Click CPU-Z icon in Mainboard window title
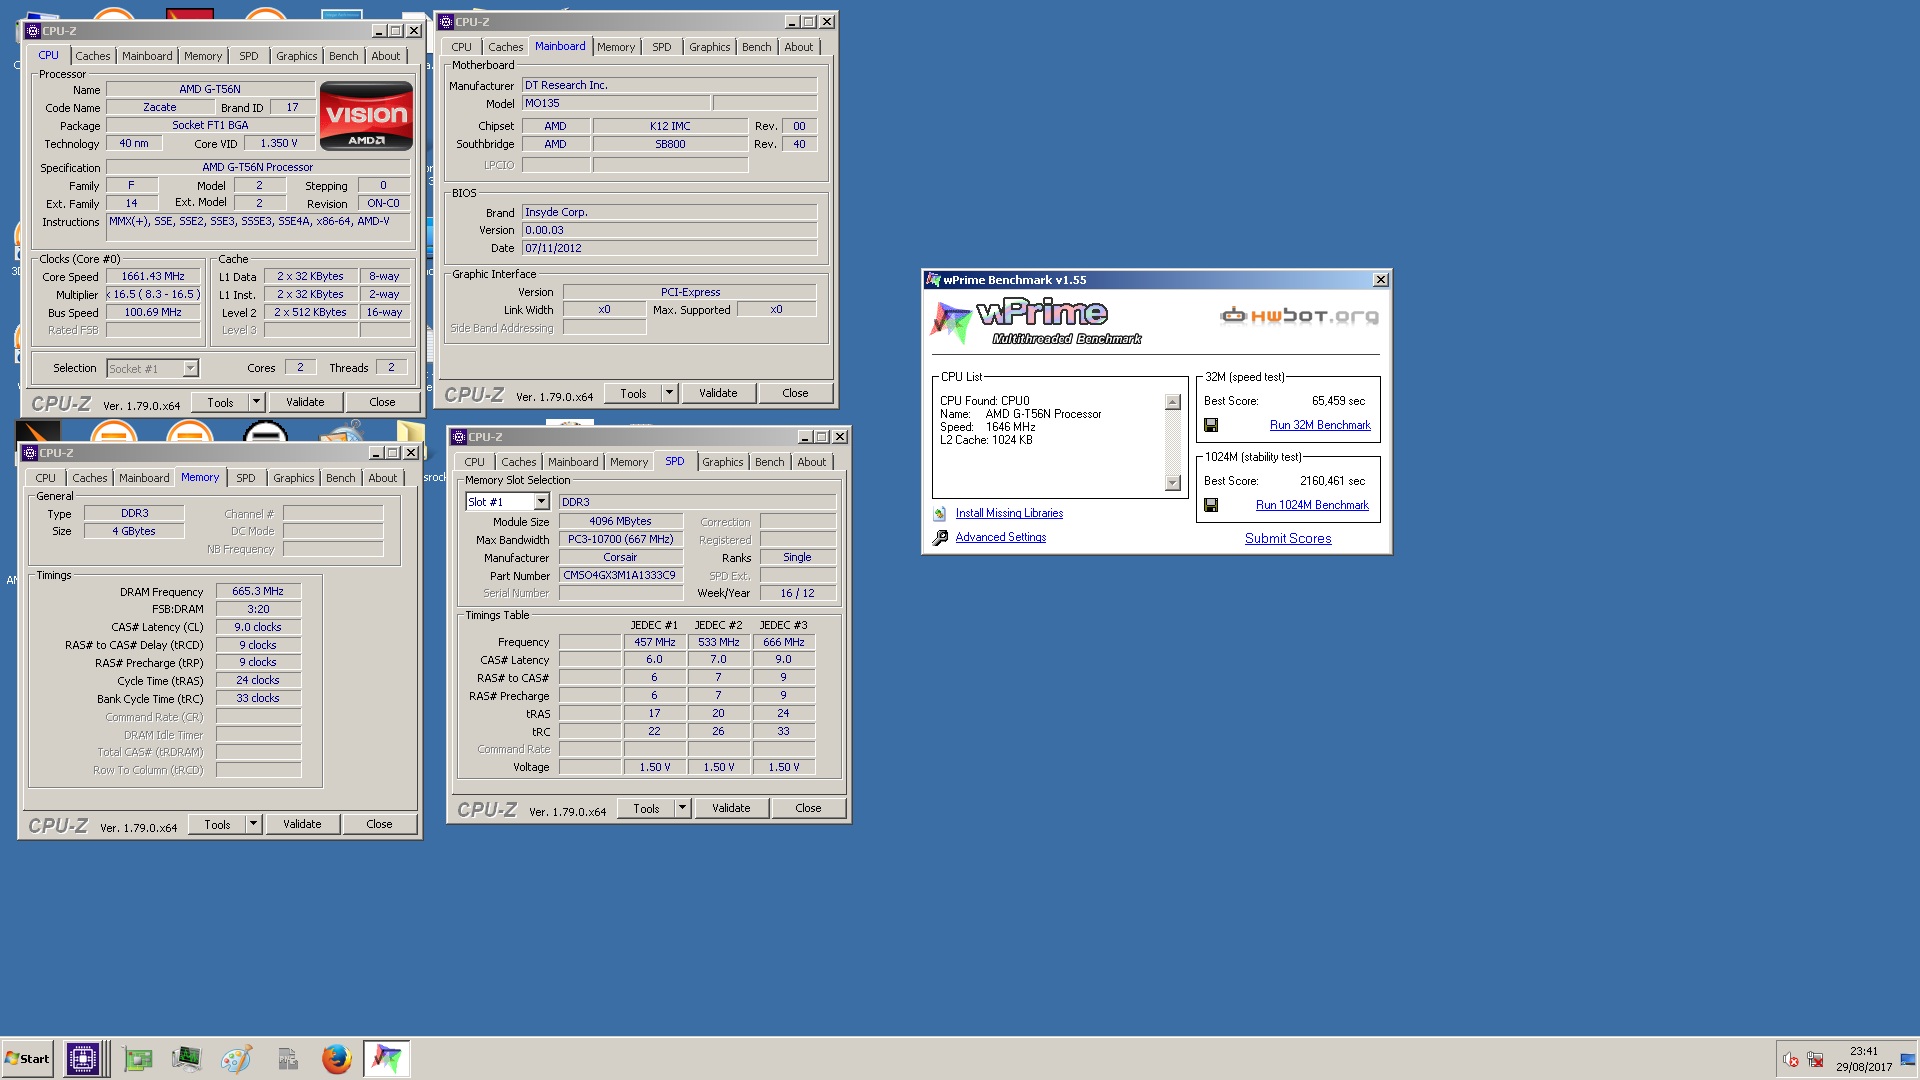This screenshot has height=1080, width=1920. click(446, 22)
